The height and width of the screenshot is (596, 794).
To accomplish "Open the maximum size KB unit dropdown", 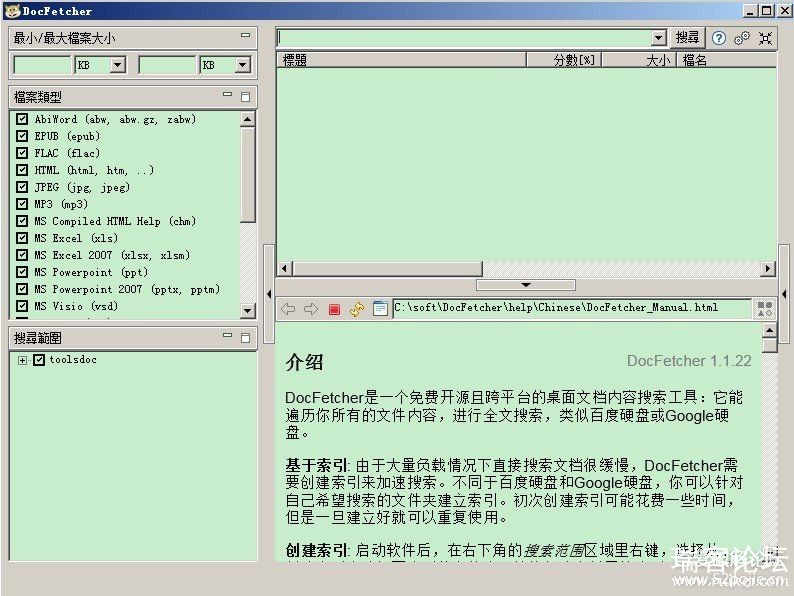I will point(243,65).
